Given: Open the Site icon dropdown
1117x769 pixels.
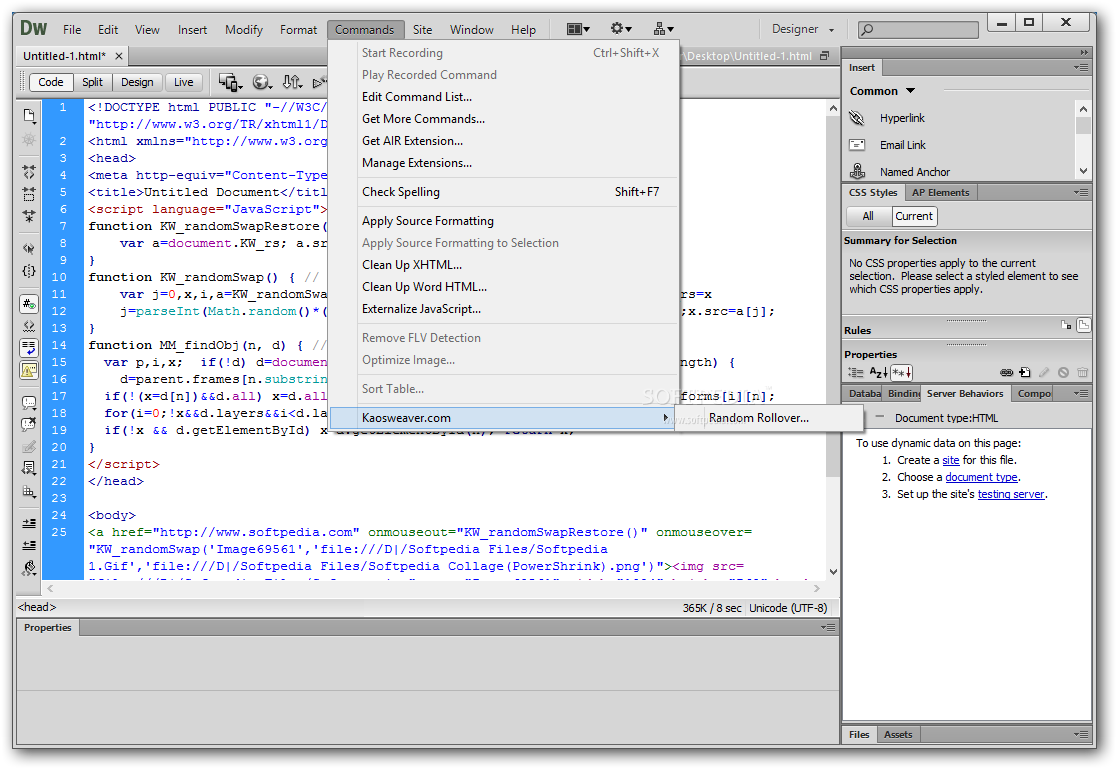Looking at the screenshot, I should point(663,29).
